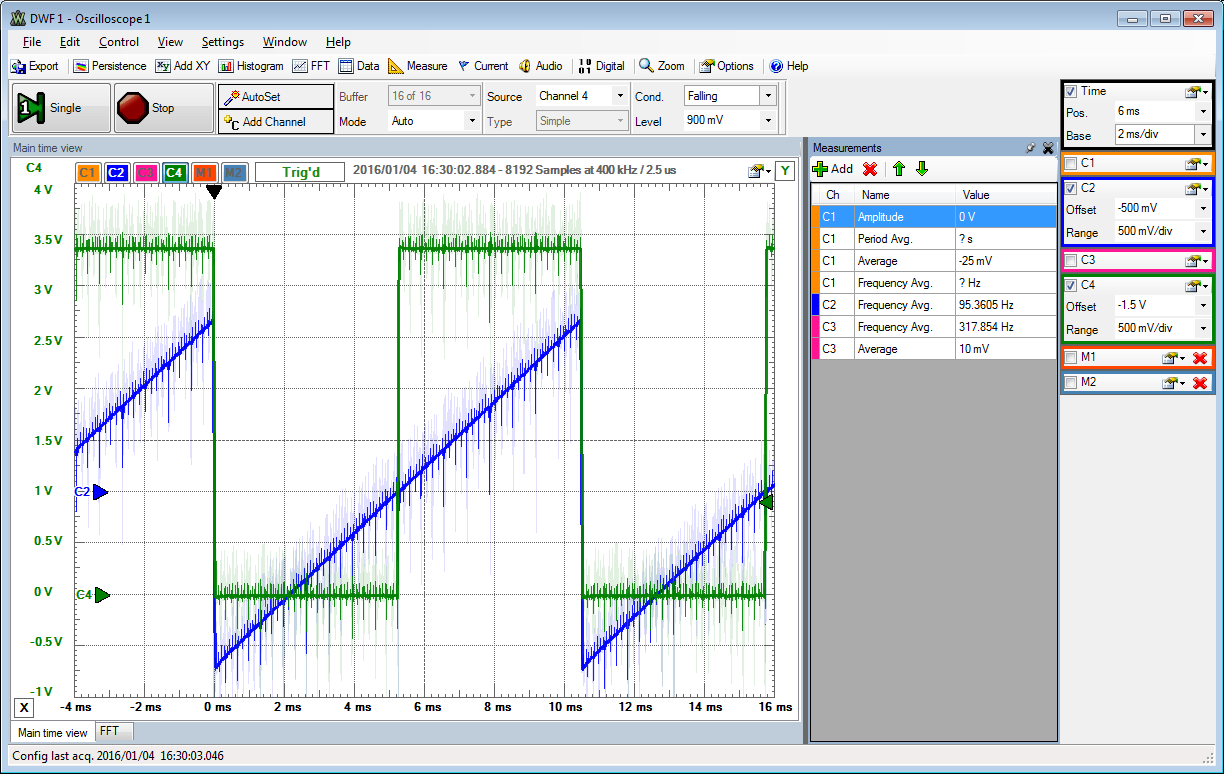Click the Export toolbar icon
1224x774 pixels.
pos(35,66)
